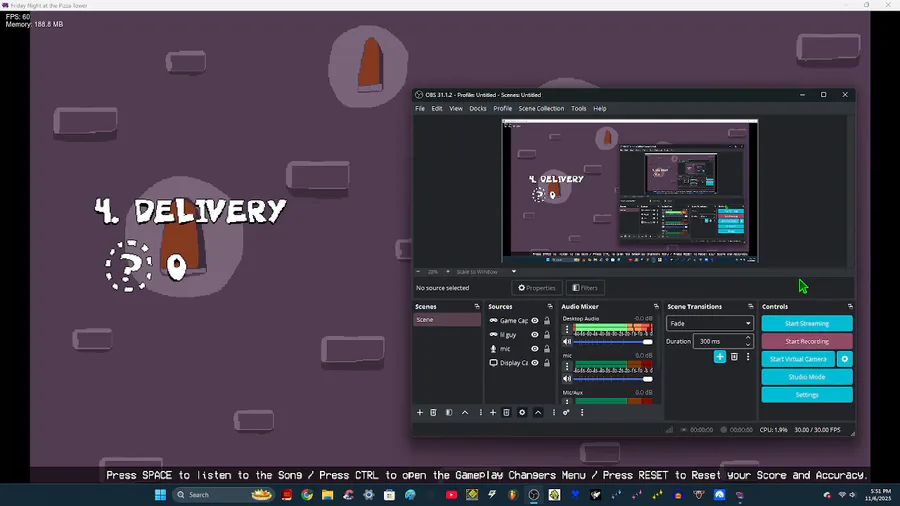Screen dimensions: 900x506
Task: Select the Scene item in Scenes list
Action: point(447,320)
